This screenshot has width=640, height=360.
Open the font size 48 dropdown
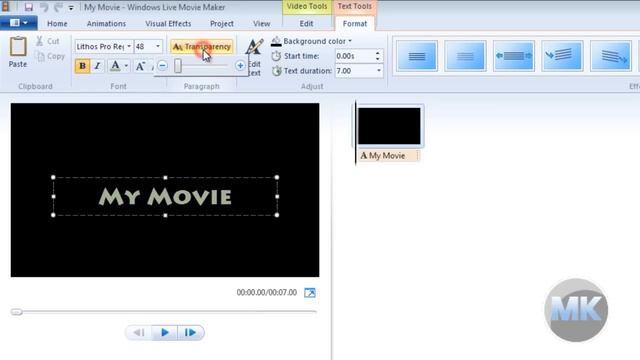click(x=158, y=46)
